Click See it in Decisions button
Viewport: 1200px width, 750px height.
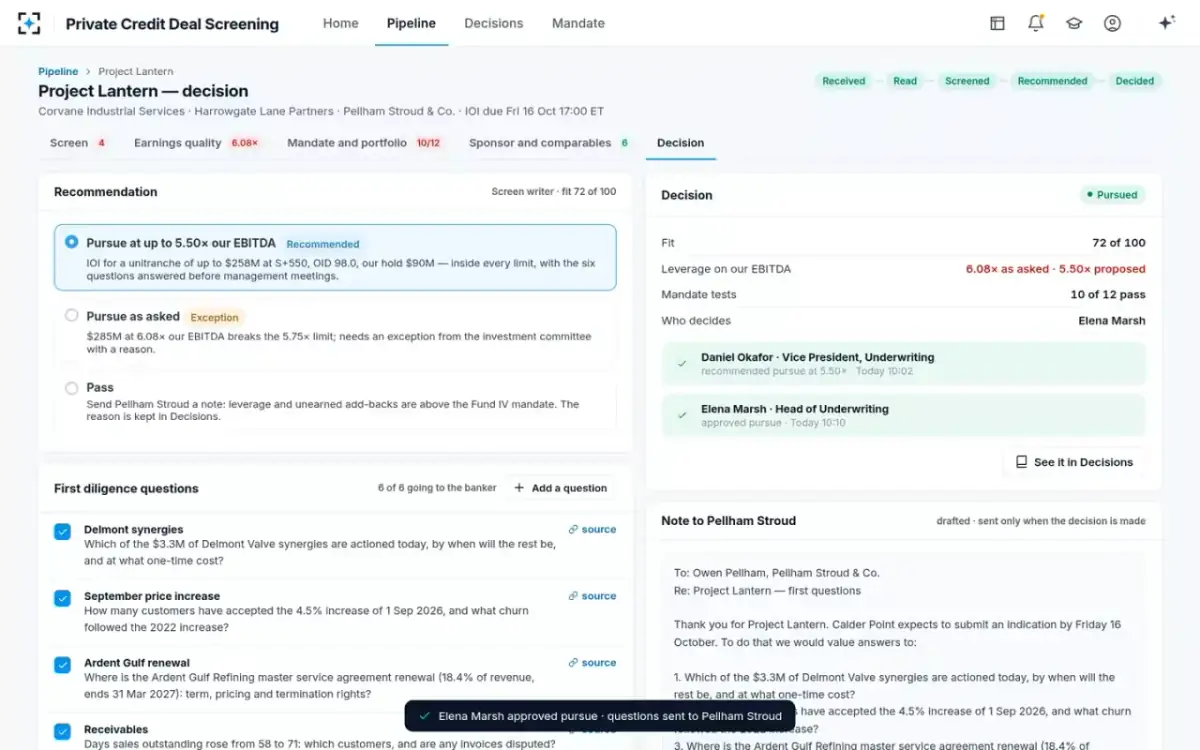[x=1074, y=462]
